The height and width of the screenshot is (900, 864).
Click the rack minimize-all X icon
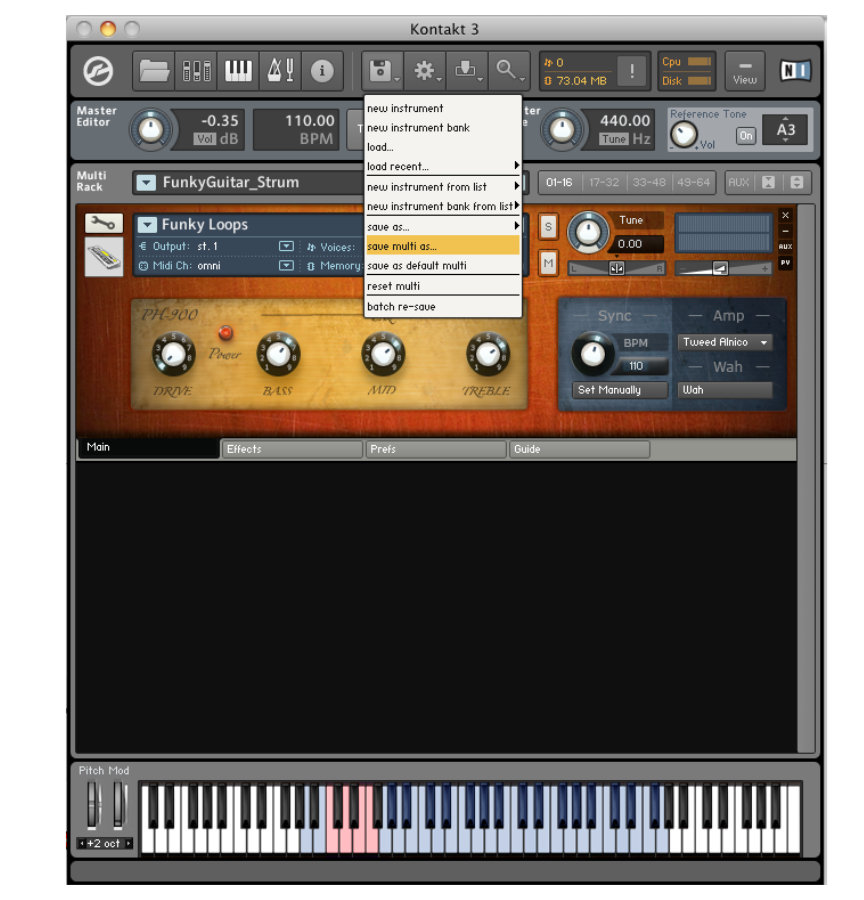(768, 183)
